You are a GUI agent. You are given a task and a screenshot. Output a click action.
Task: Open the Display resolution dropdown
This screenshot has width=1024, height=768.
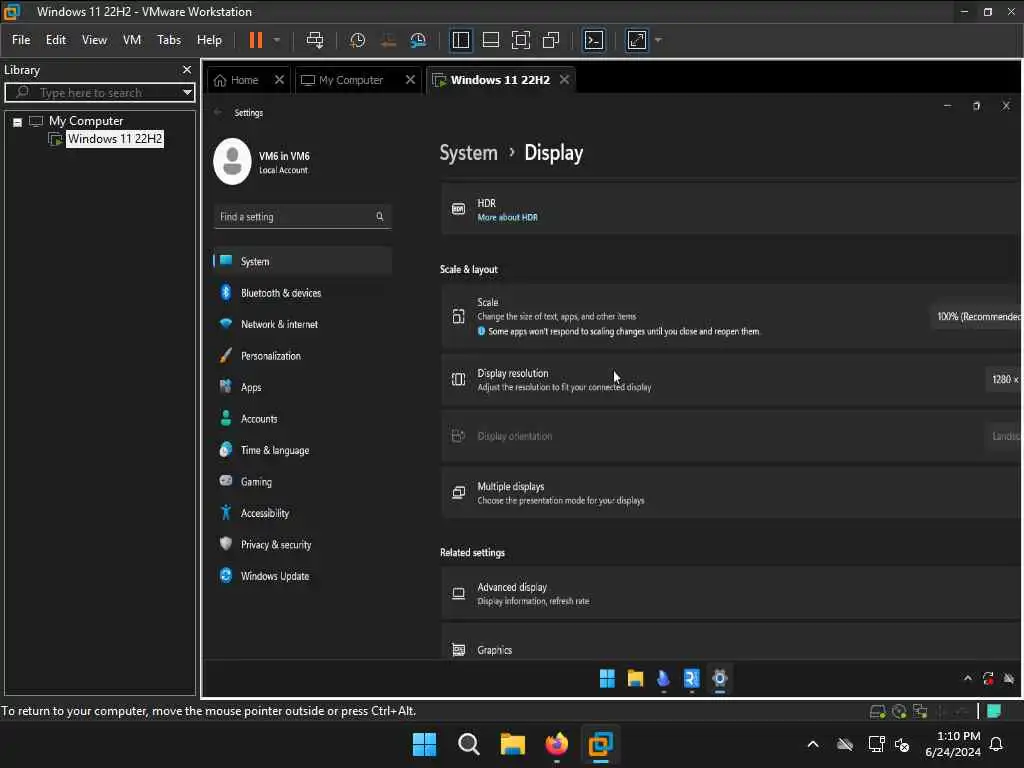tap(1004, 379)
